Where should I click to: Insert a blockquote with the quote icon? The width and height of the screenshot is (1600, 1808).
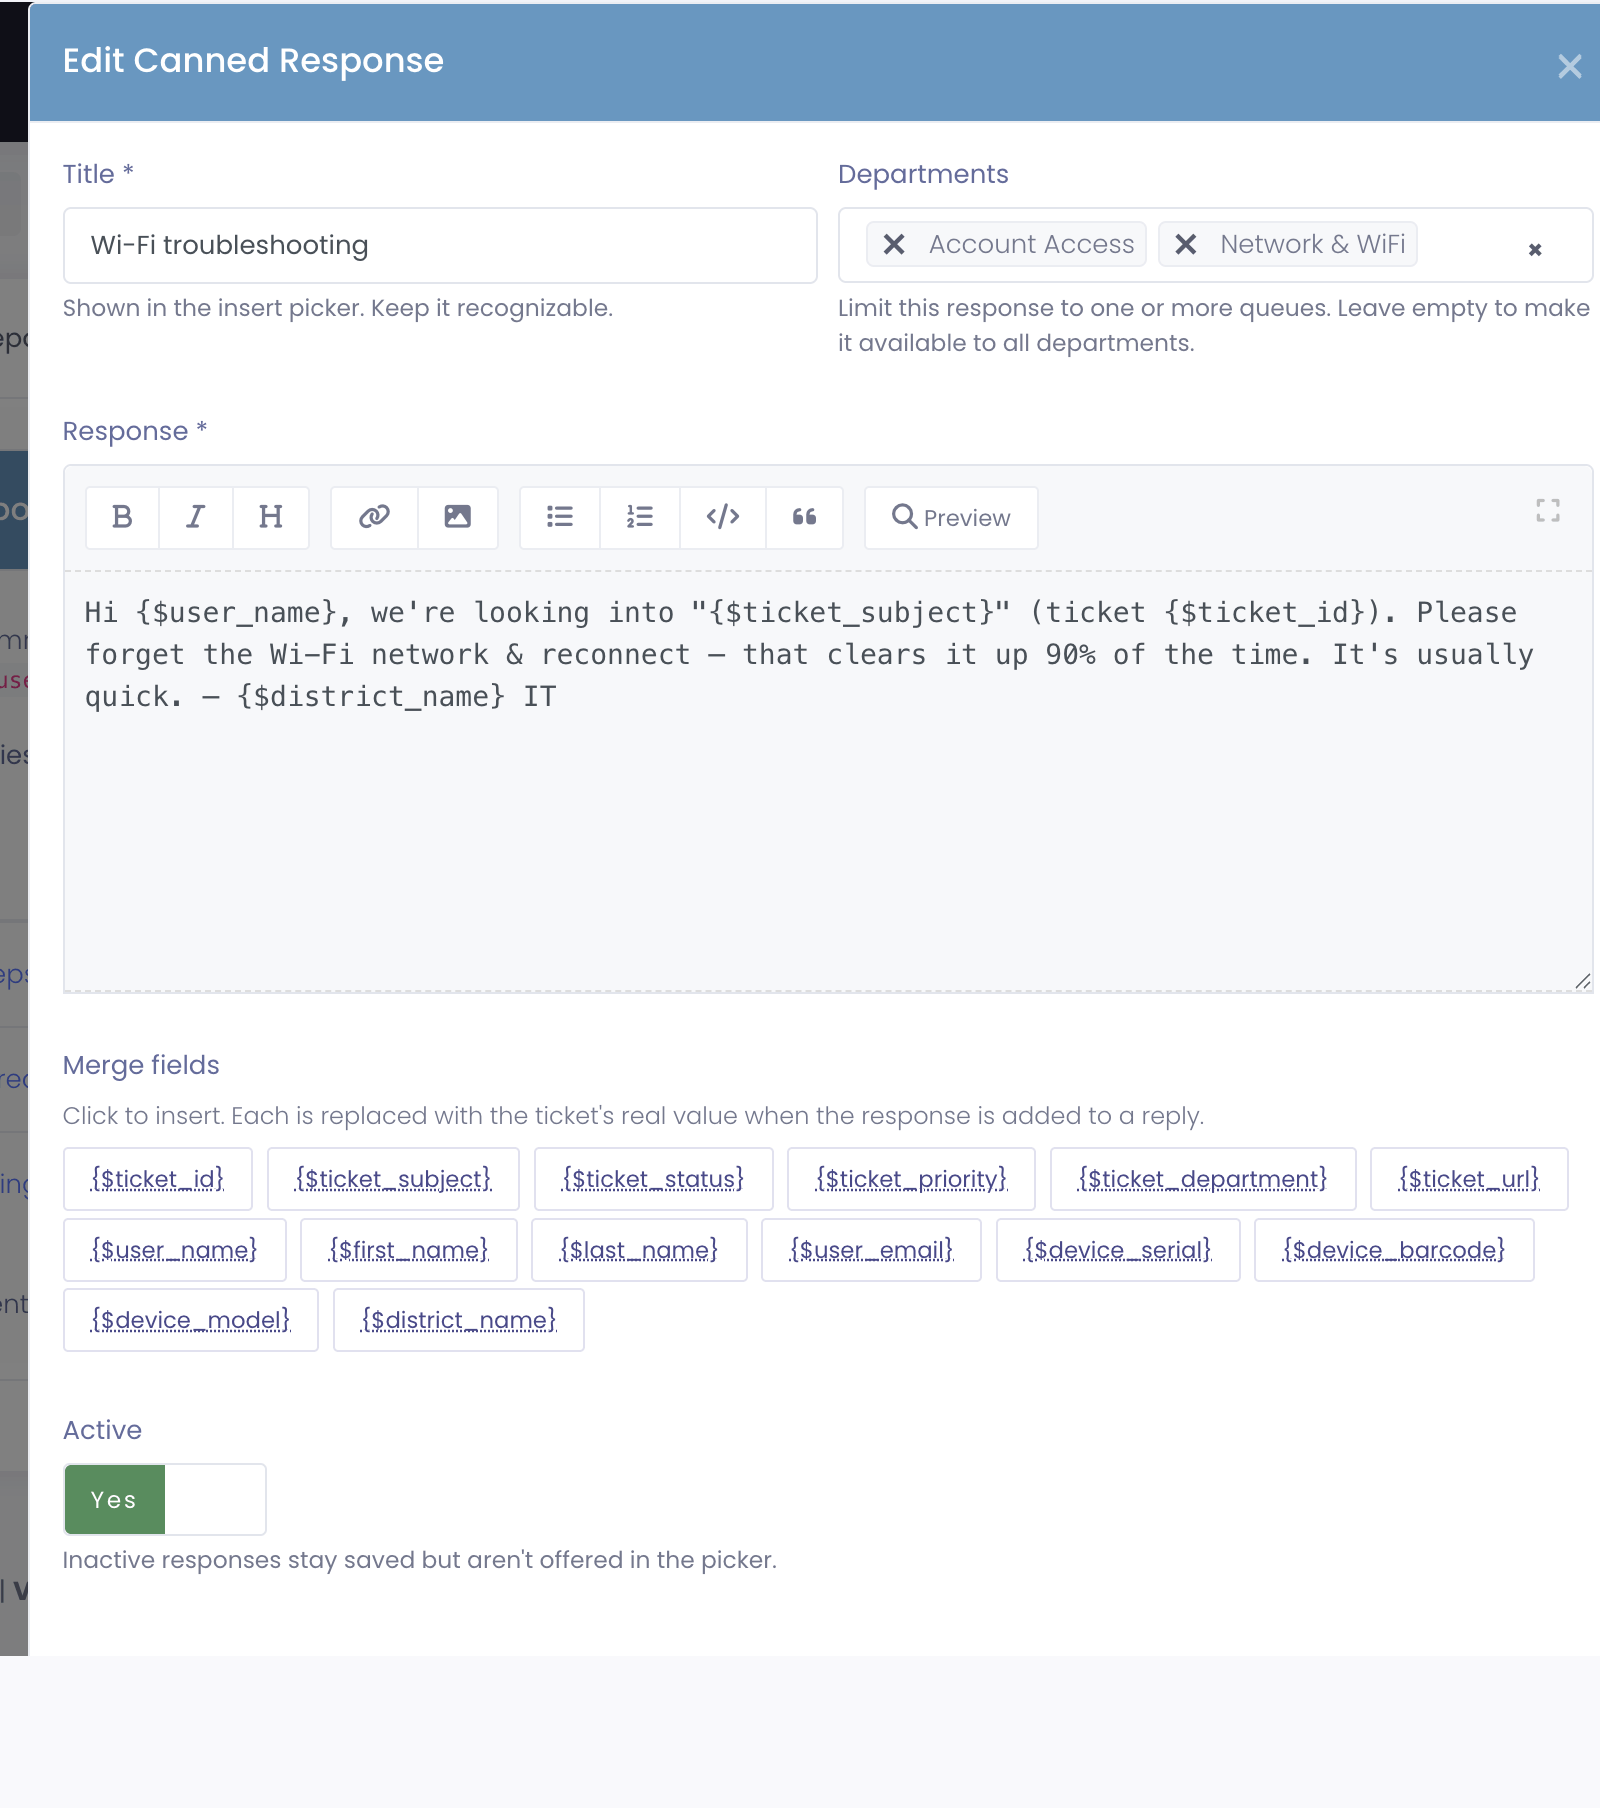point(805,517)
